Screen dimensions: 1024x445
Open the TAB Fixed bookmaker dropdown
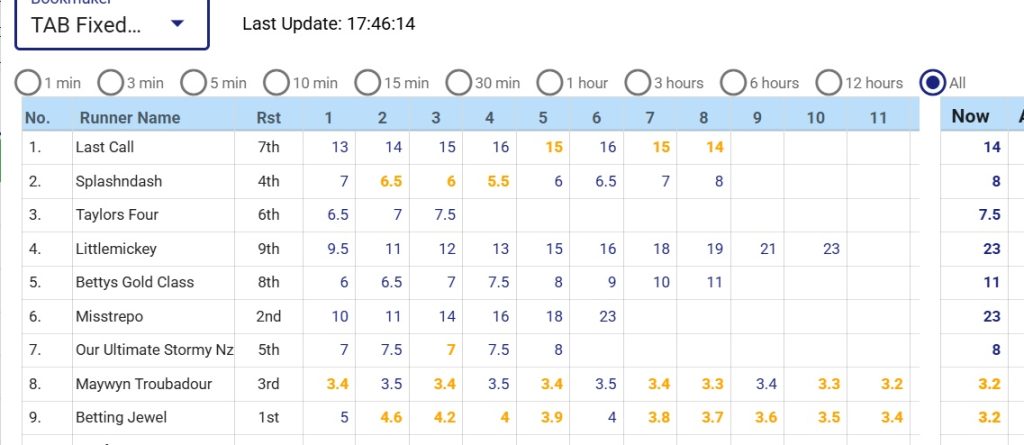110,24
